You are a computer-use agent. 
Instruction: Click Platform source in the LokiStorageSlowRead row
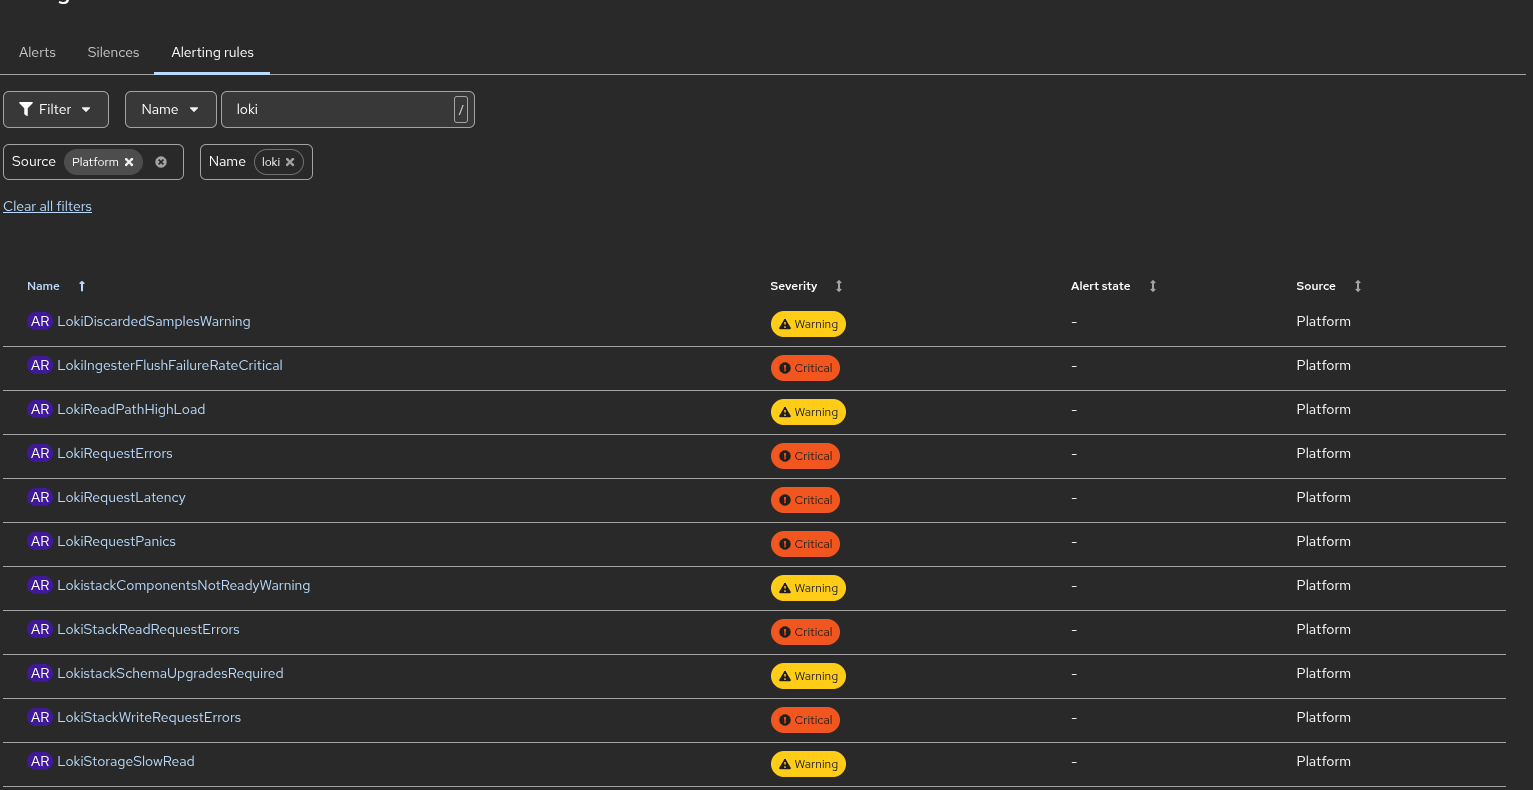(x=1323, y=762)
